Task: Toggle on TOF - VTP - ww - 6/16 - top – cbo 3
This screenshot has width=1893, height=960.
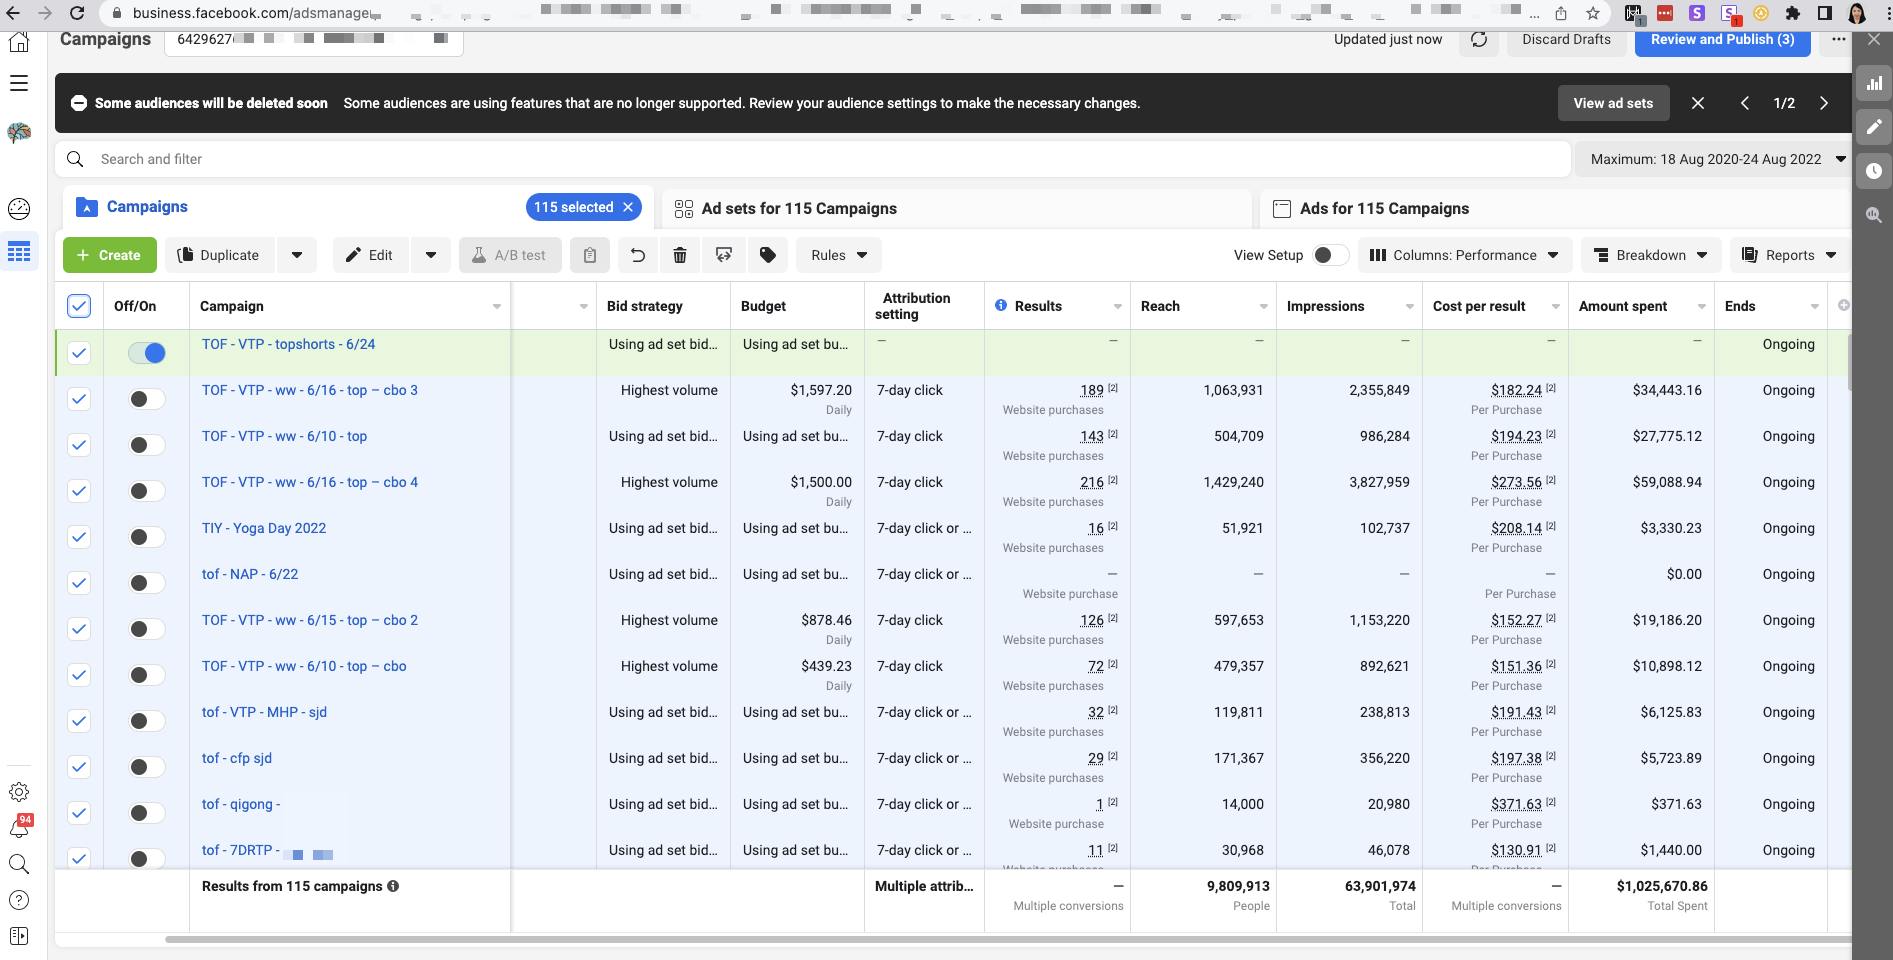Action: 147,399
